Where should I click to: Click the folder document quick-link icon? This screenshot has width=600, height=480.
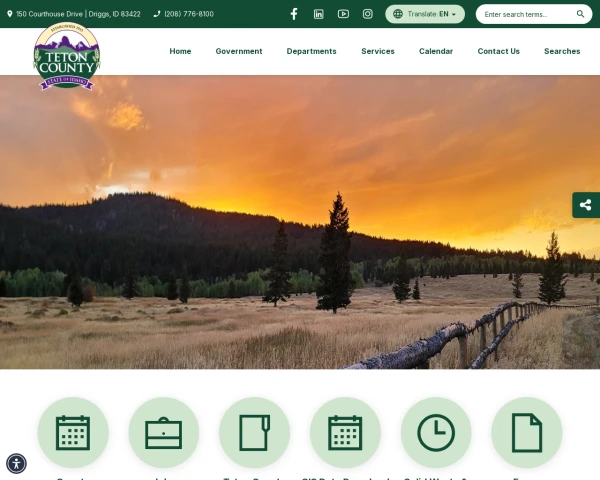coord(254,433)
